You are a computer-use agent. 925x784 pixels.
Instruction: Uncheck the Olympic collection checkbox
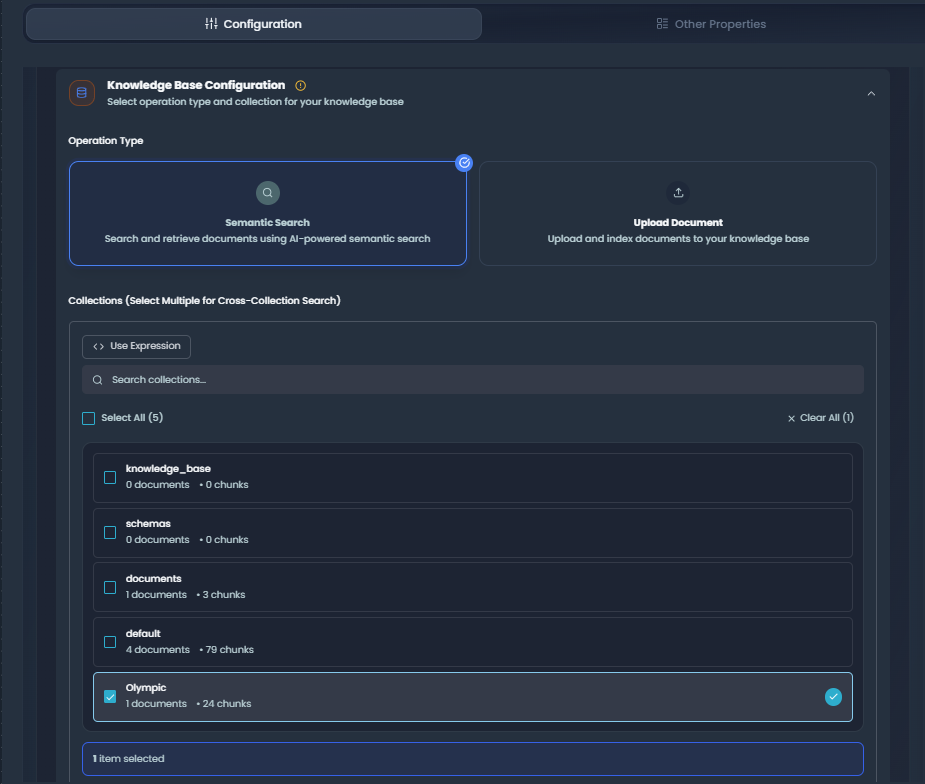coord(110,697)
